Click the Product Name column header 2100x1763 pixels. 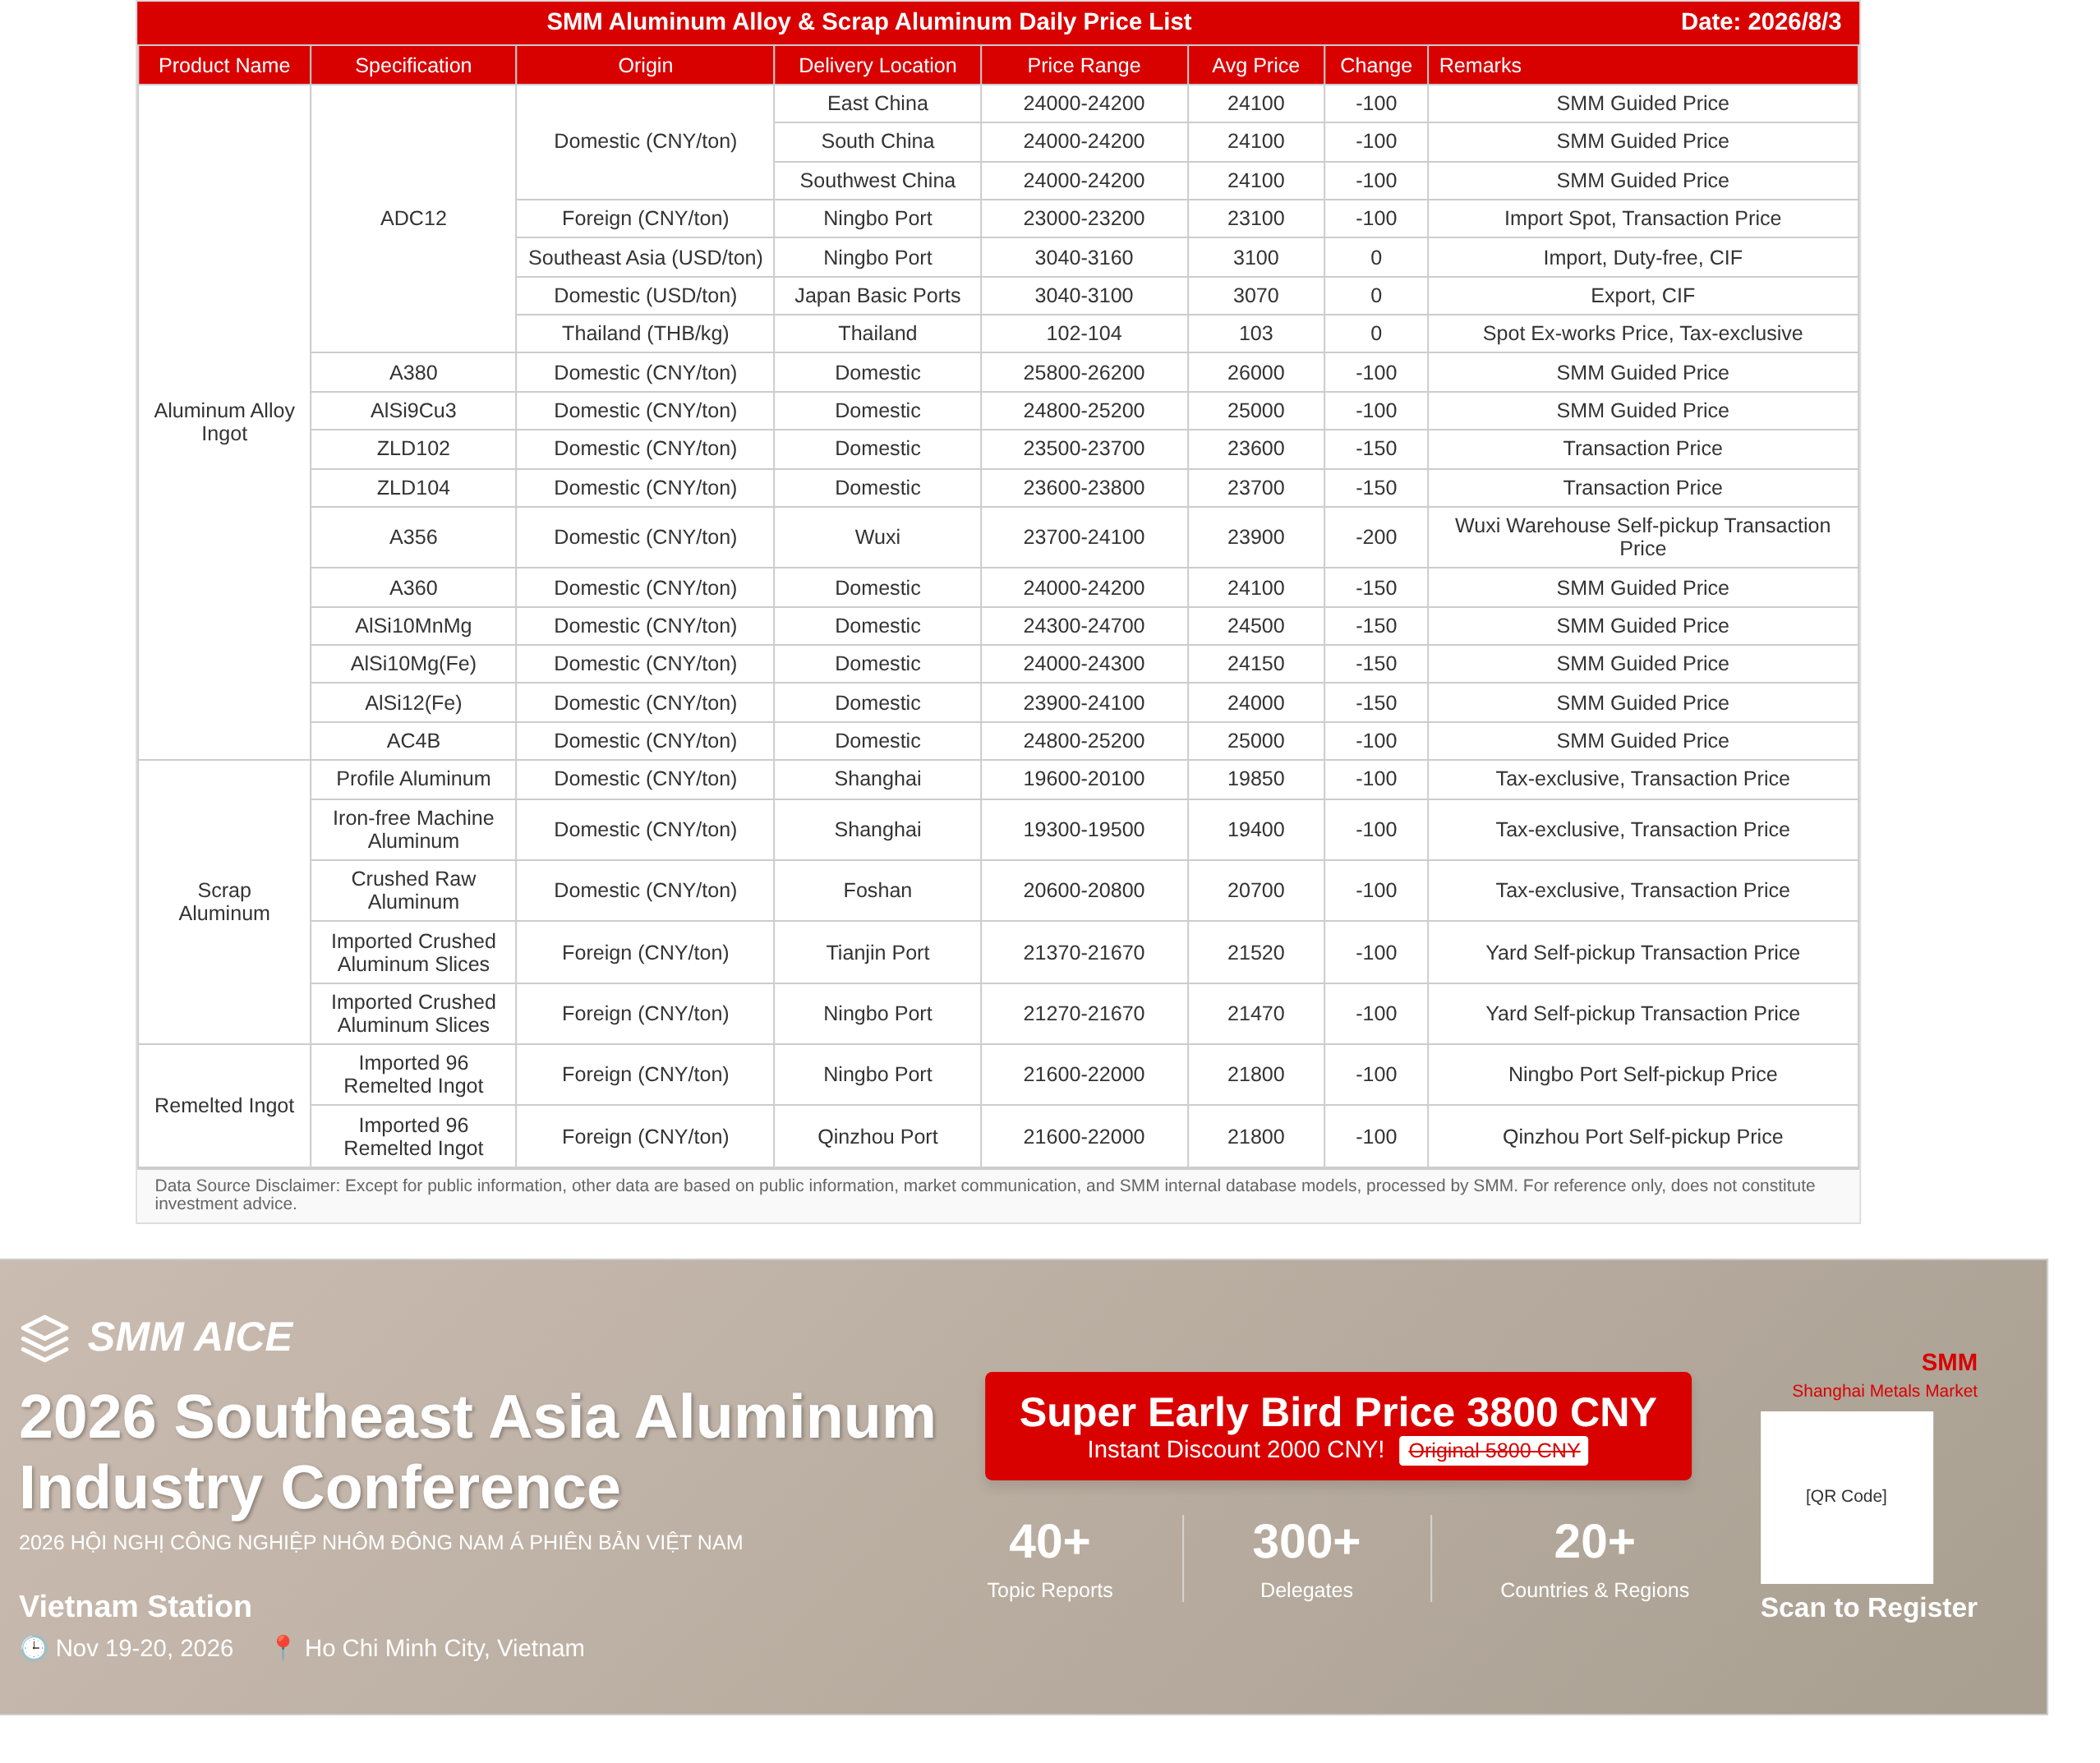click(x=224, y=65)
